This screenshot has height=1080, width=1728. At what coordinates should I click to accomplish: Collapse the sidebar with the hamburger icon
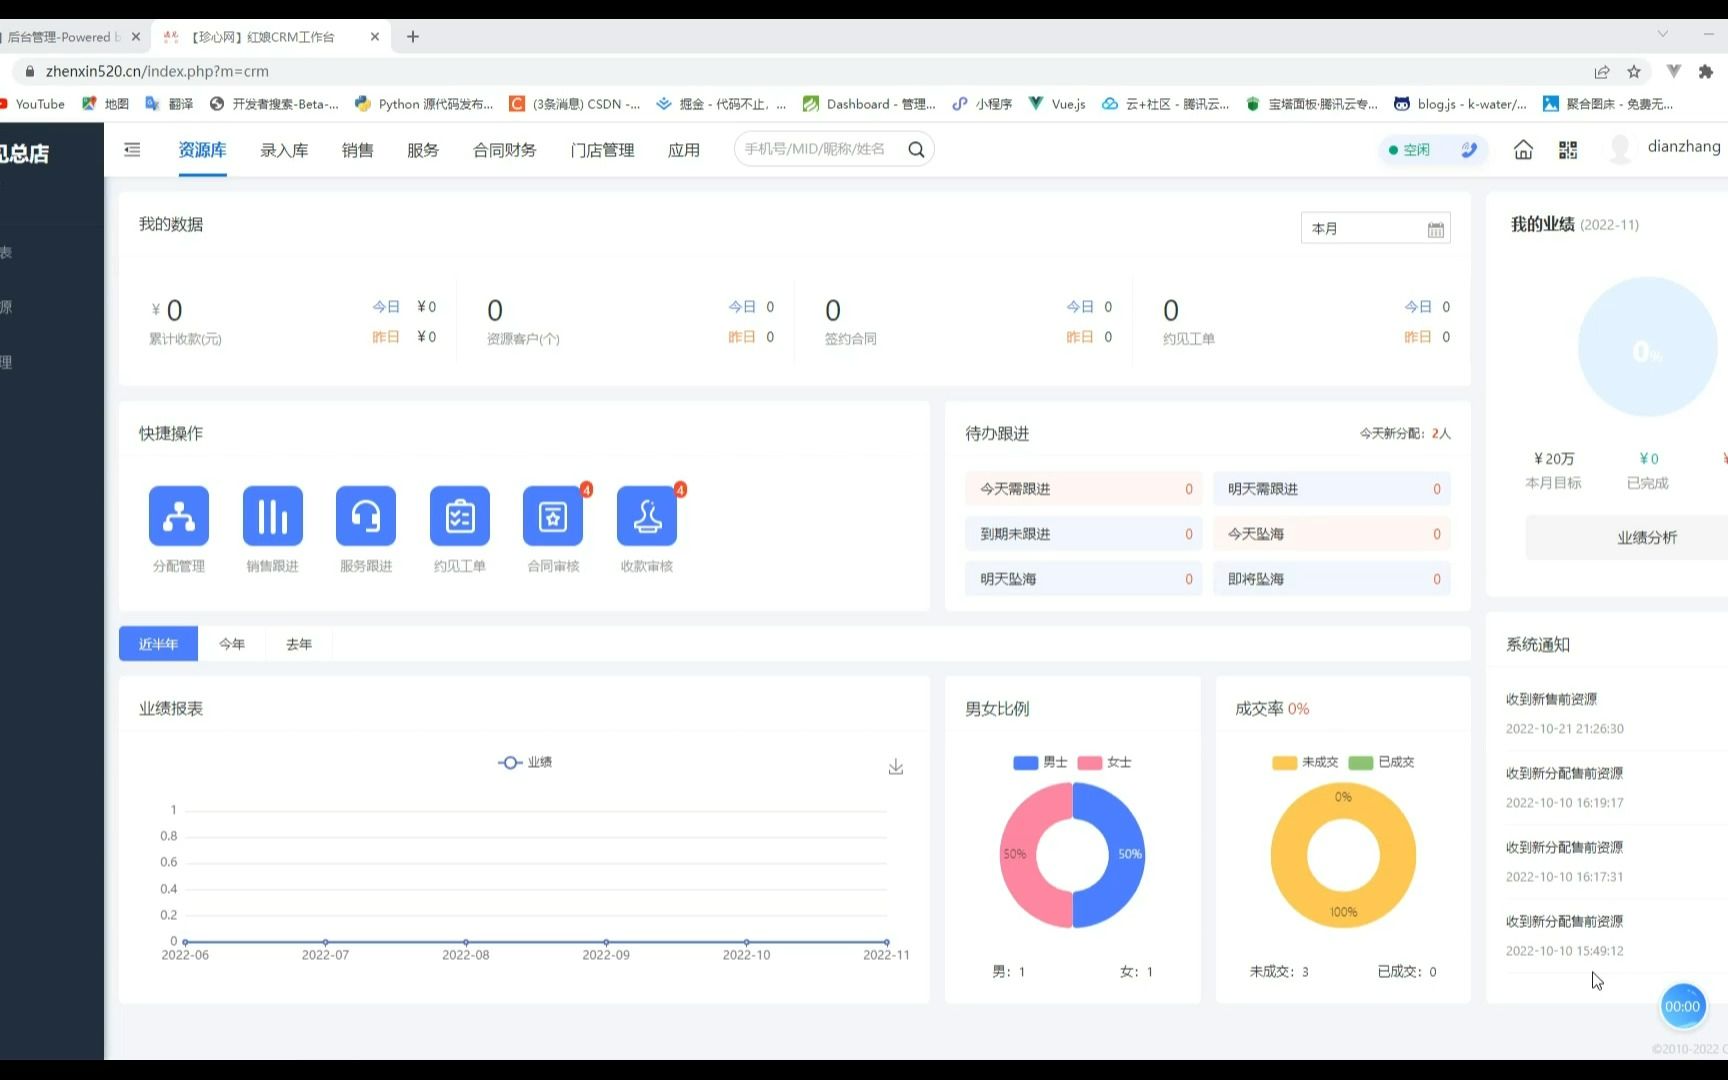(x=132, y=150)
